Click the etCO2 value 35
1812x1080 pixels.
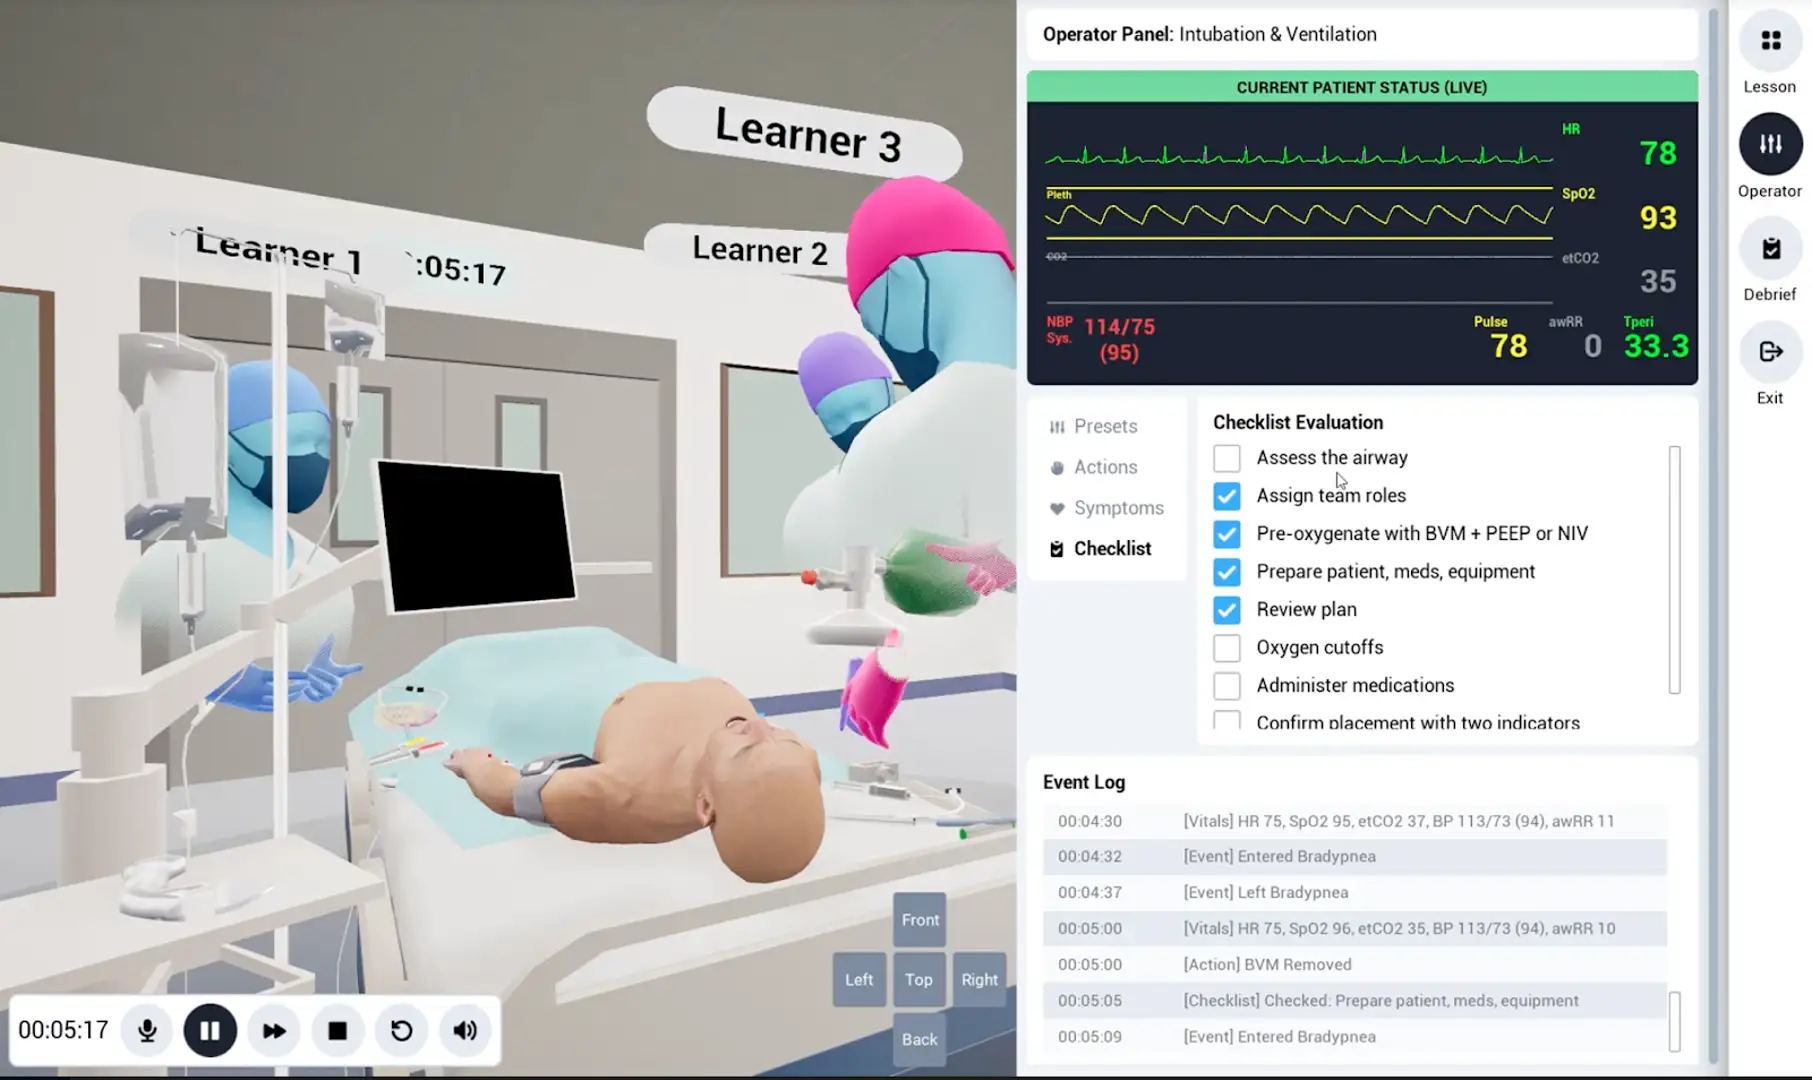pyautogui.click(x=1658, y=281)
